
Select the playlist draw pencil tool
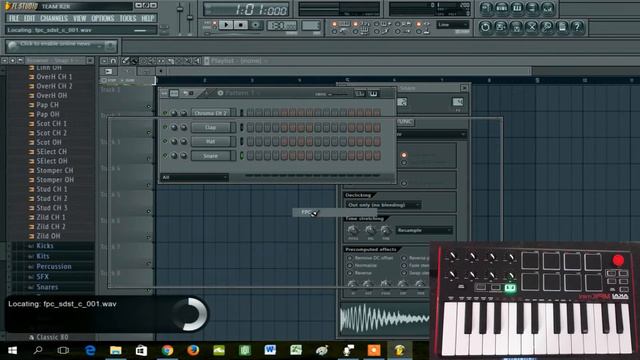pyautogui.click(x=125, y=61)
